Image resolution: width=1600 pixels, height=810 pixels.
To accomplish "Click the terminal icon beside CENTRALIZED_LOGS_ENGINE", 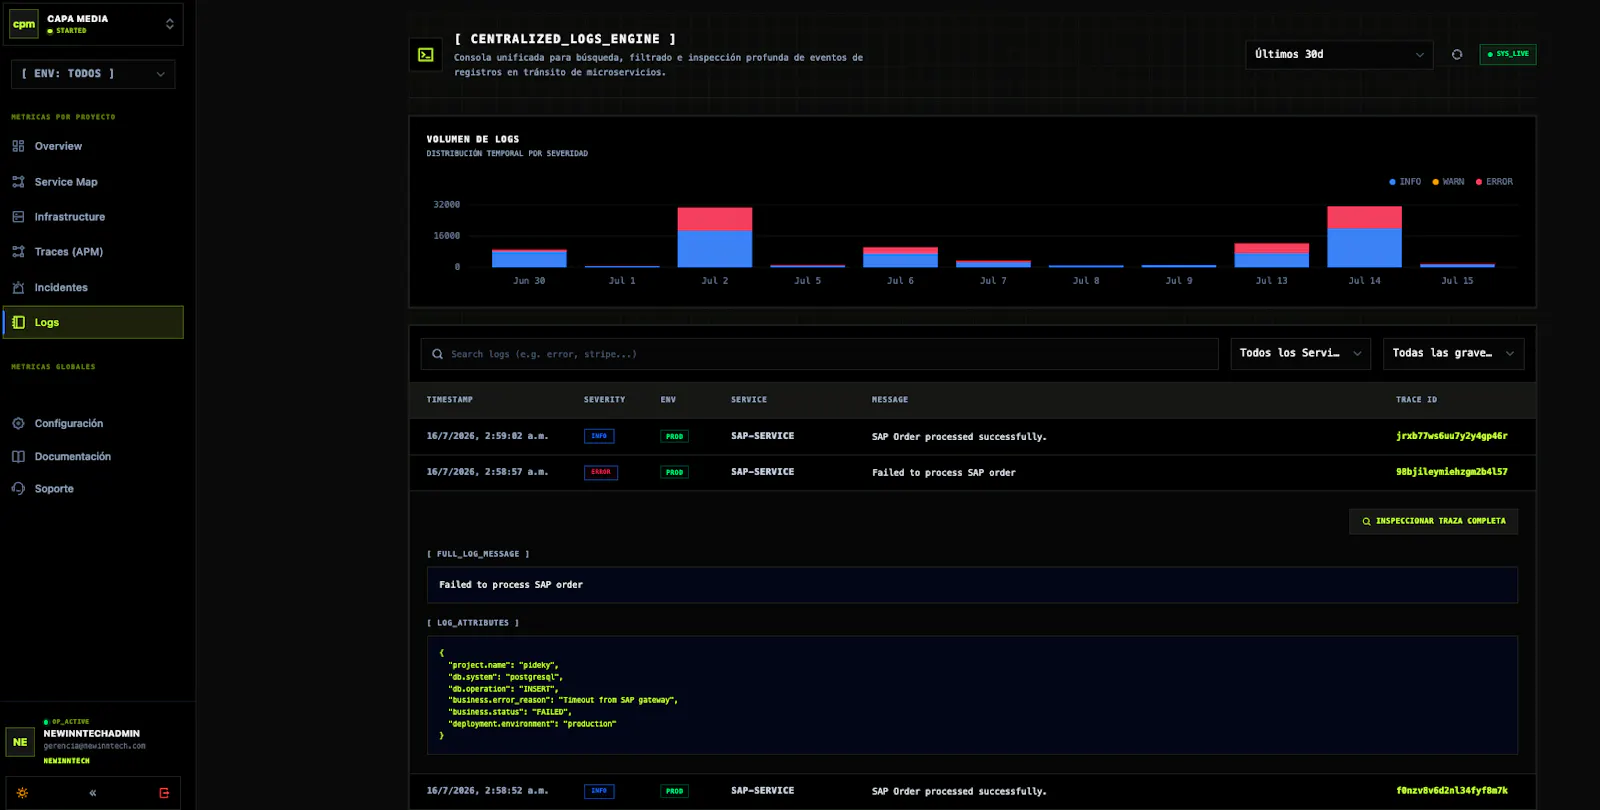I will [426, 55].
